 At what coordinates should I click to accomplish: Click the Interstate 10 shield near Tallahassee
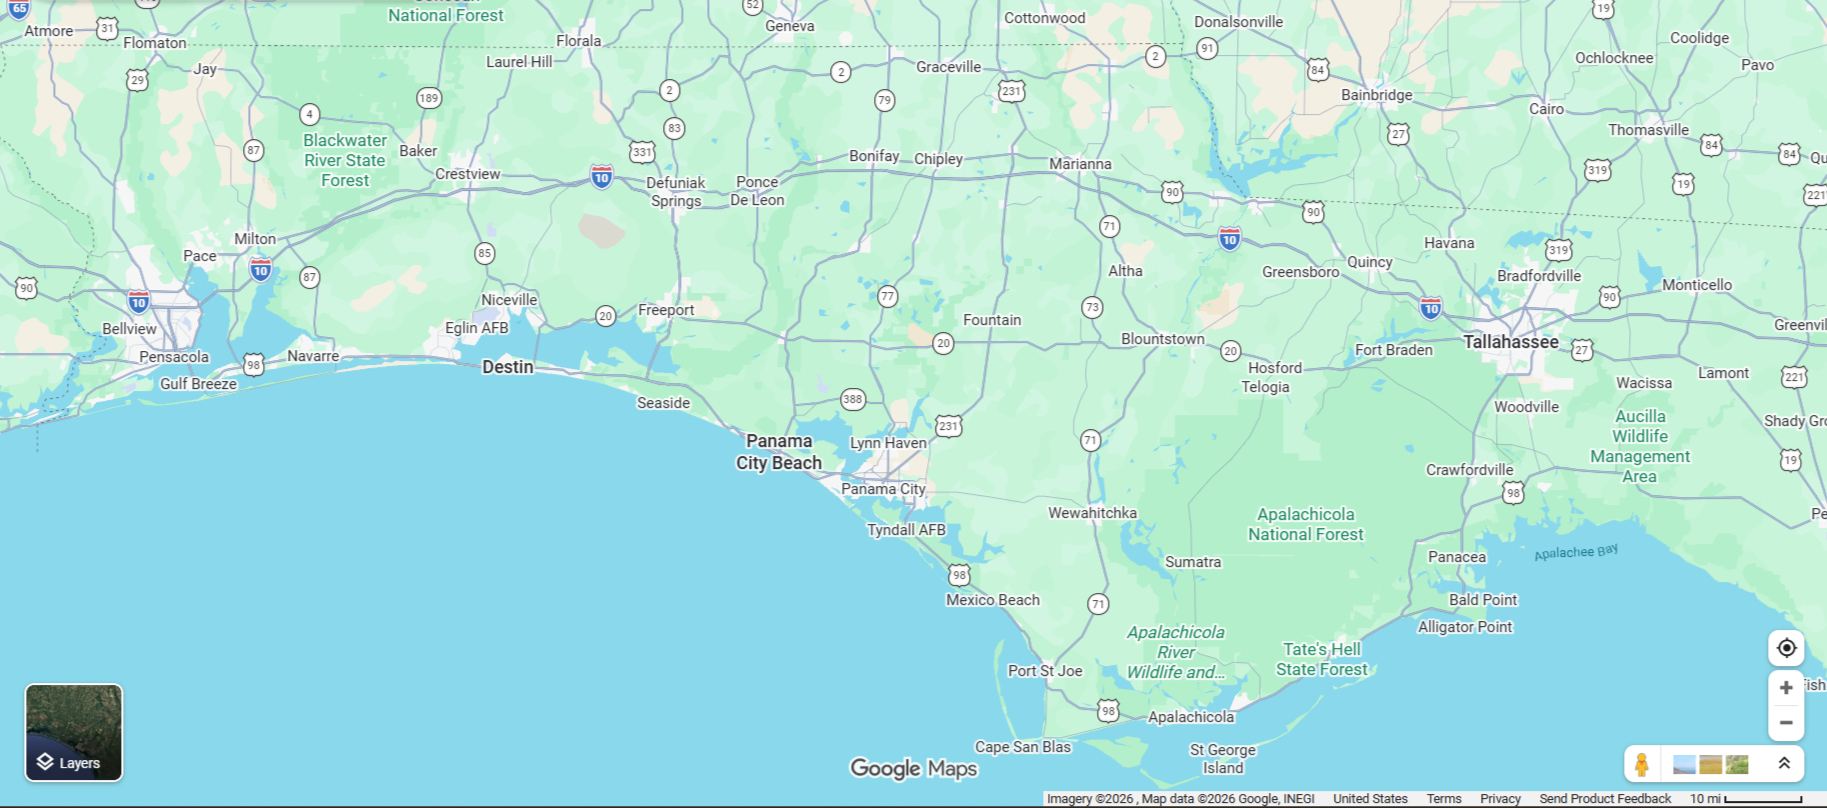(1431, 308)
